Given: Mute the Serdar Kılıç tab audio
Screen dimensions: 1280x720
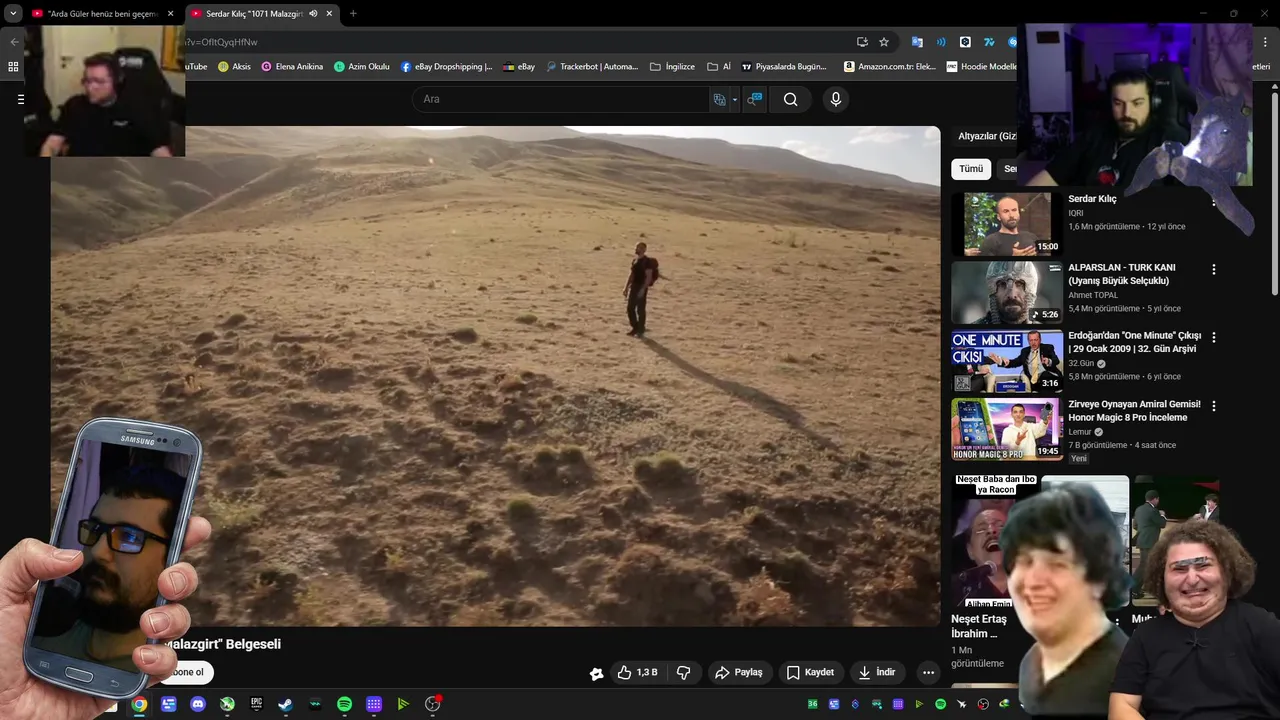Looking at the screenshot, I should tap(313, 14).
